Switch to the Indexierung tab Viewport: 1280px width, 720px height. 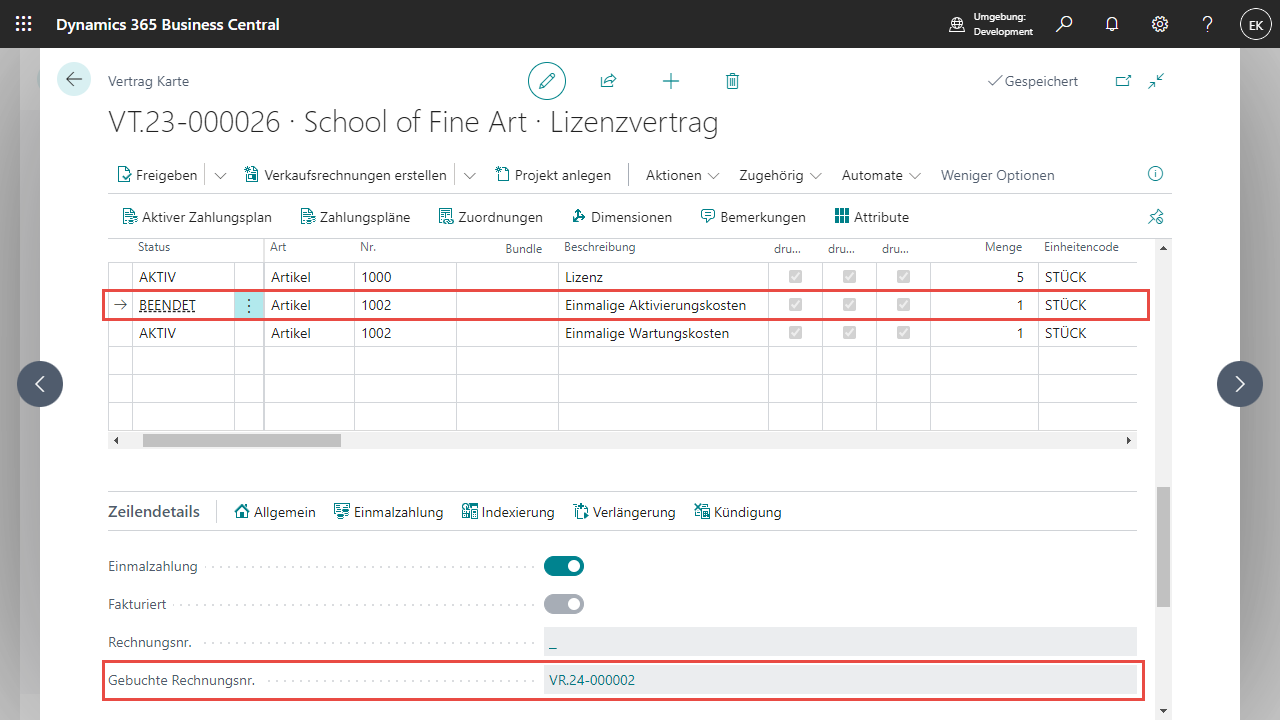(508, 512)
